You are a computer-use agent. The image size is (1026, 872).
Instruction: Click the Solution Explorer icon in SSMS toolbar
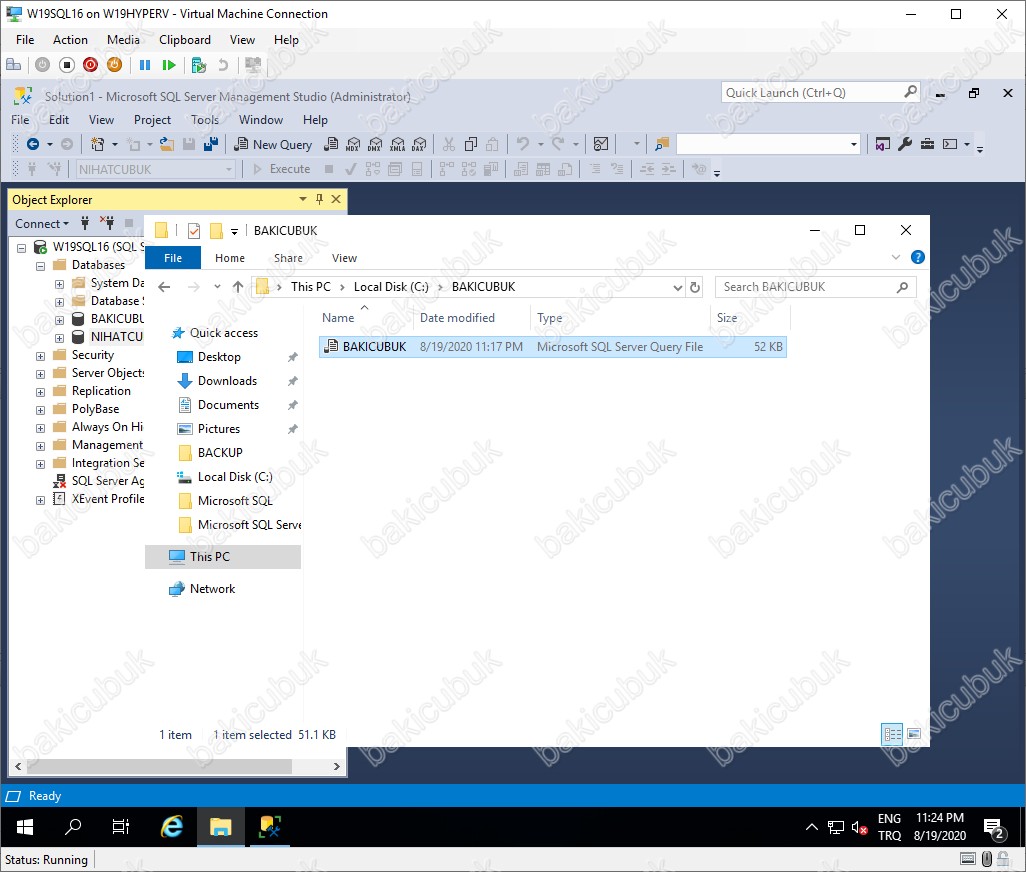(883, 145)
